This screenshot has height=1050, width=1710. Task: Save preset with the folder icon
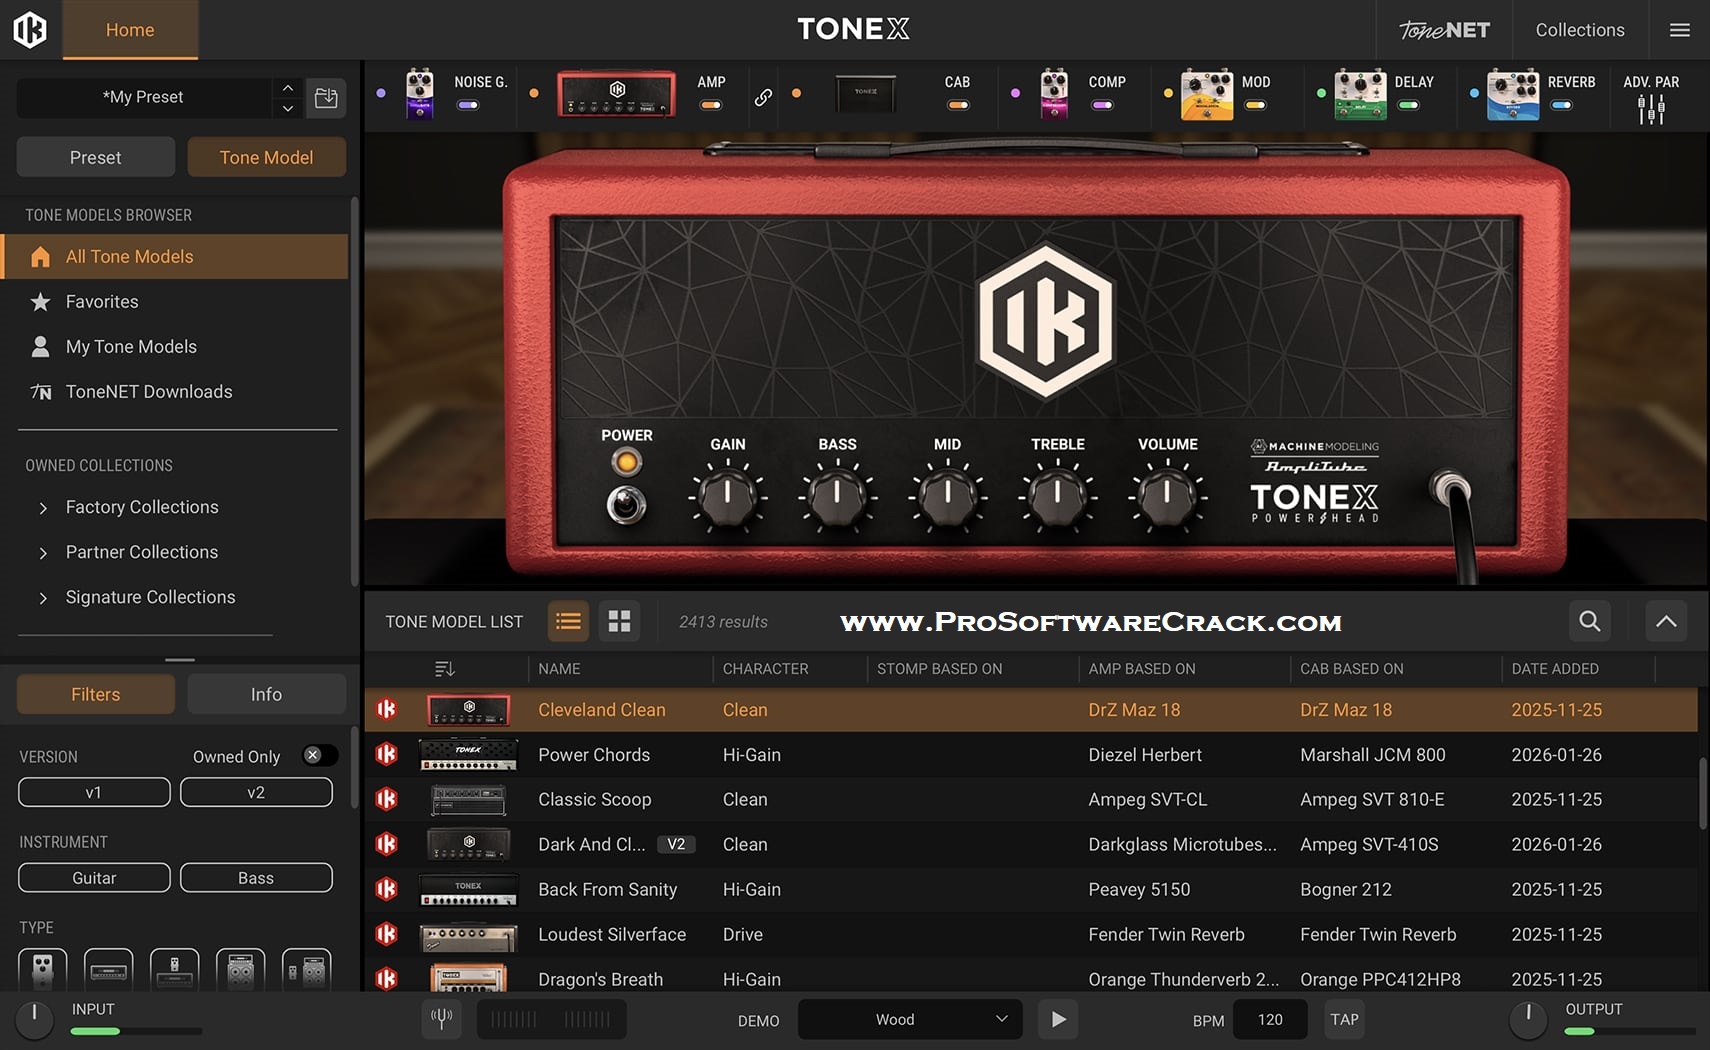click(x=326, y=97)
